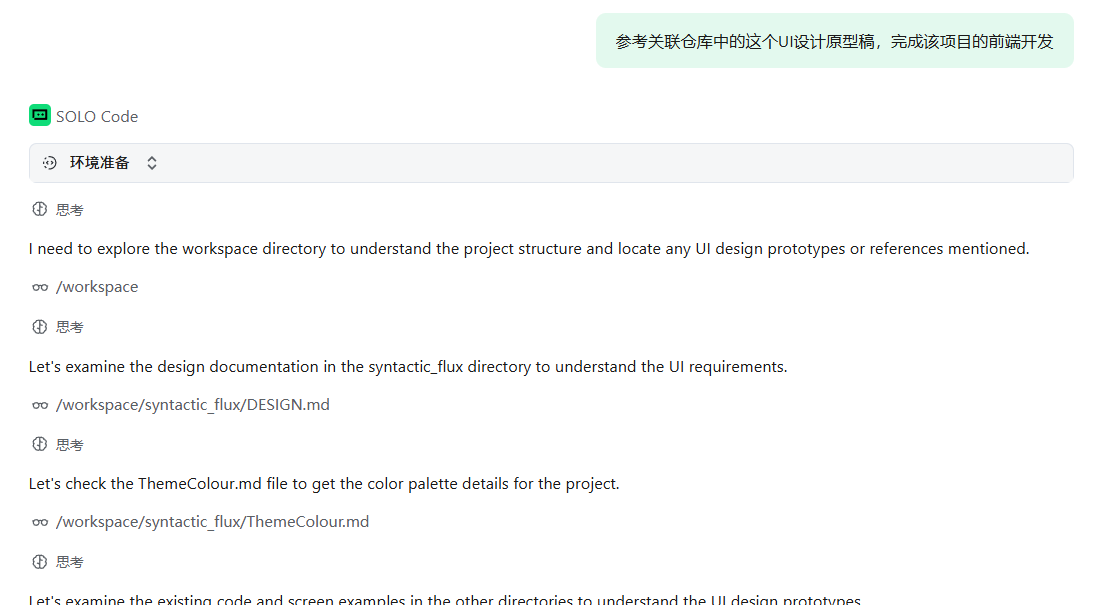This screenshot has height=605, width=1110.
Task: Click the 思考 brain icon above 'Let's examine the design documentation'
Action: coord(40,327)
